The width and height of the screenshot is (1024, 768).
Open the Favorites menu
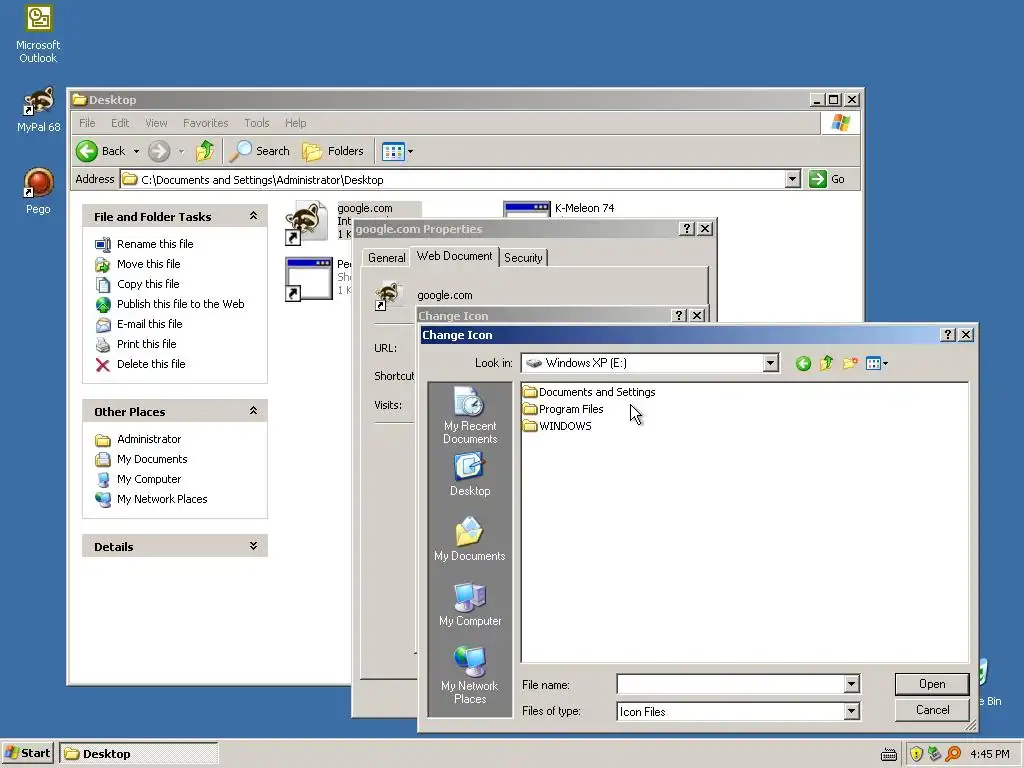coord(206,123)
